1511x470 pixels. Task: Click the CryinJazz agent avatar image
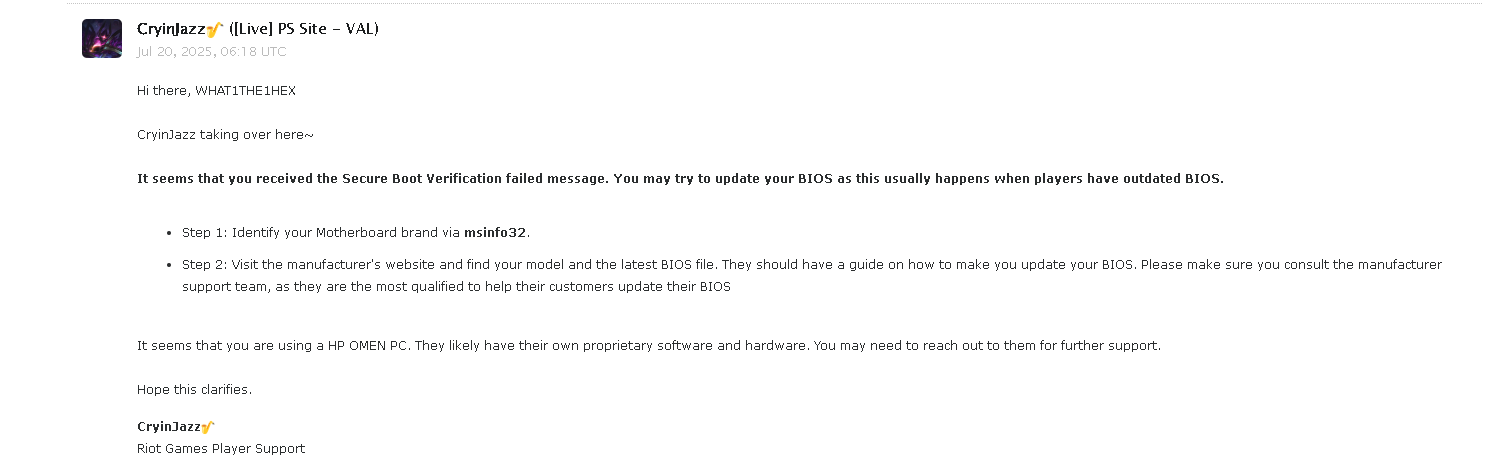tap(102, 38)
